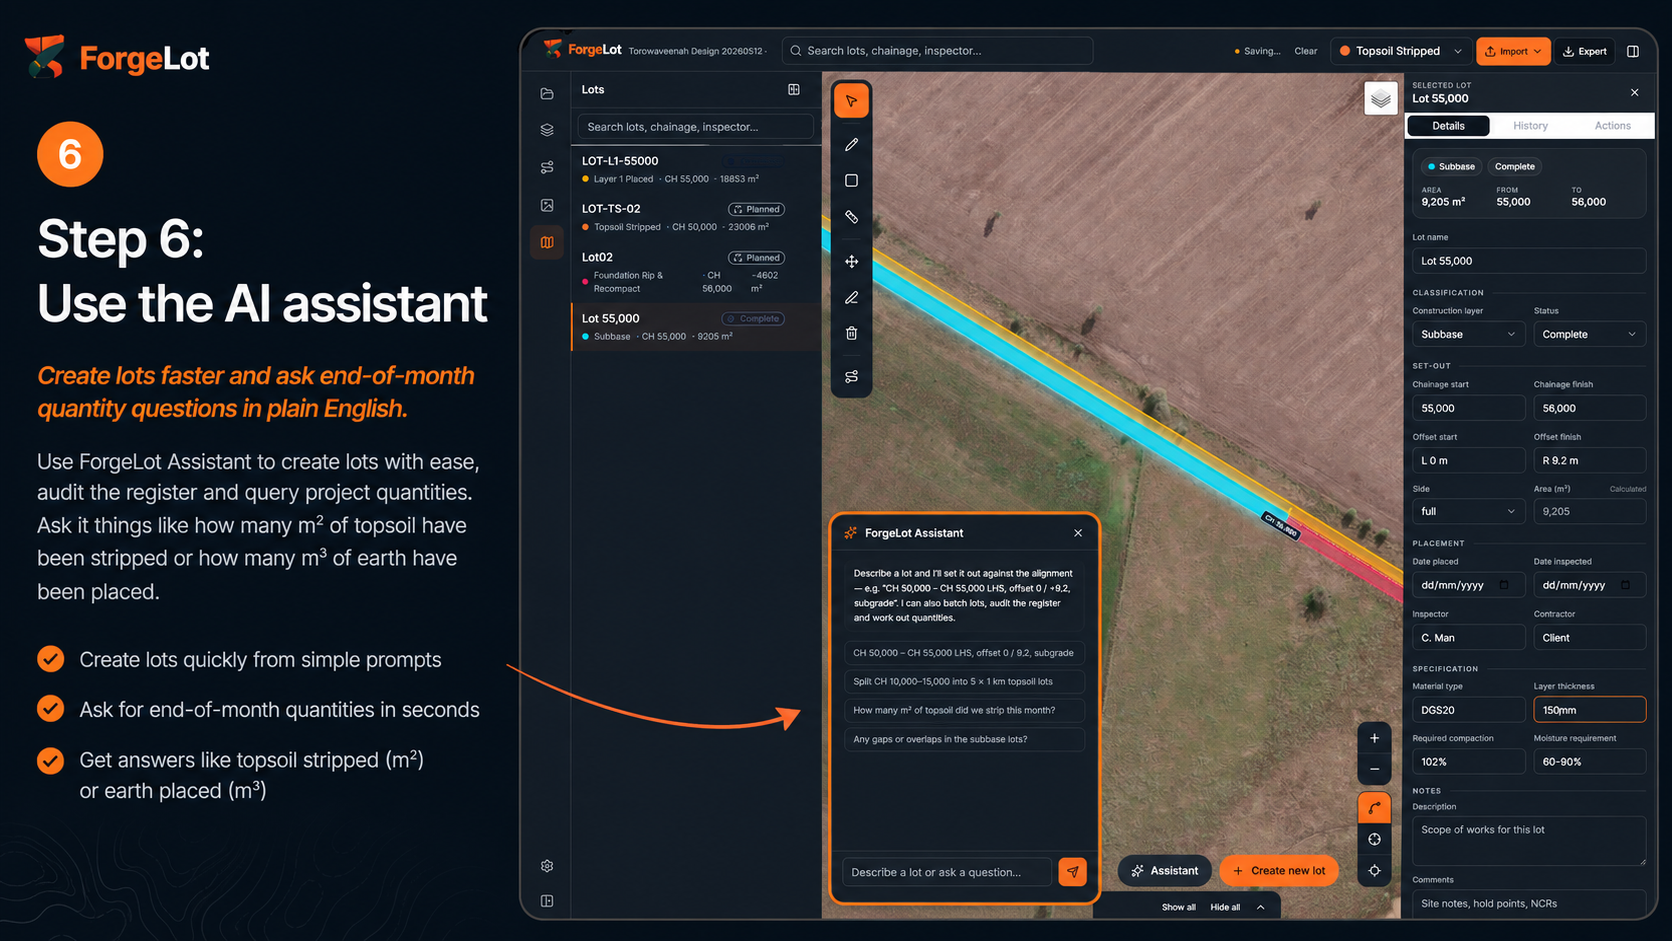This screenshot has height=941, width=1672.
Task: Send the assistant message with the arrow button
Action: (1072, 872)
